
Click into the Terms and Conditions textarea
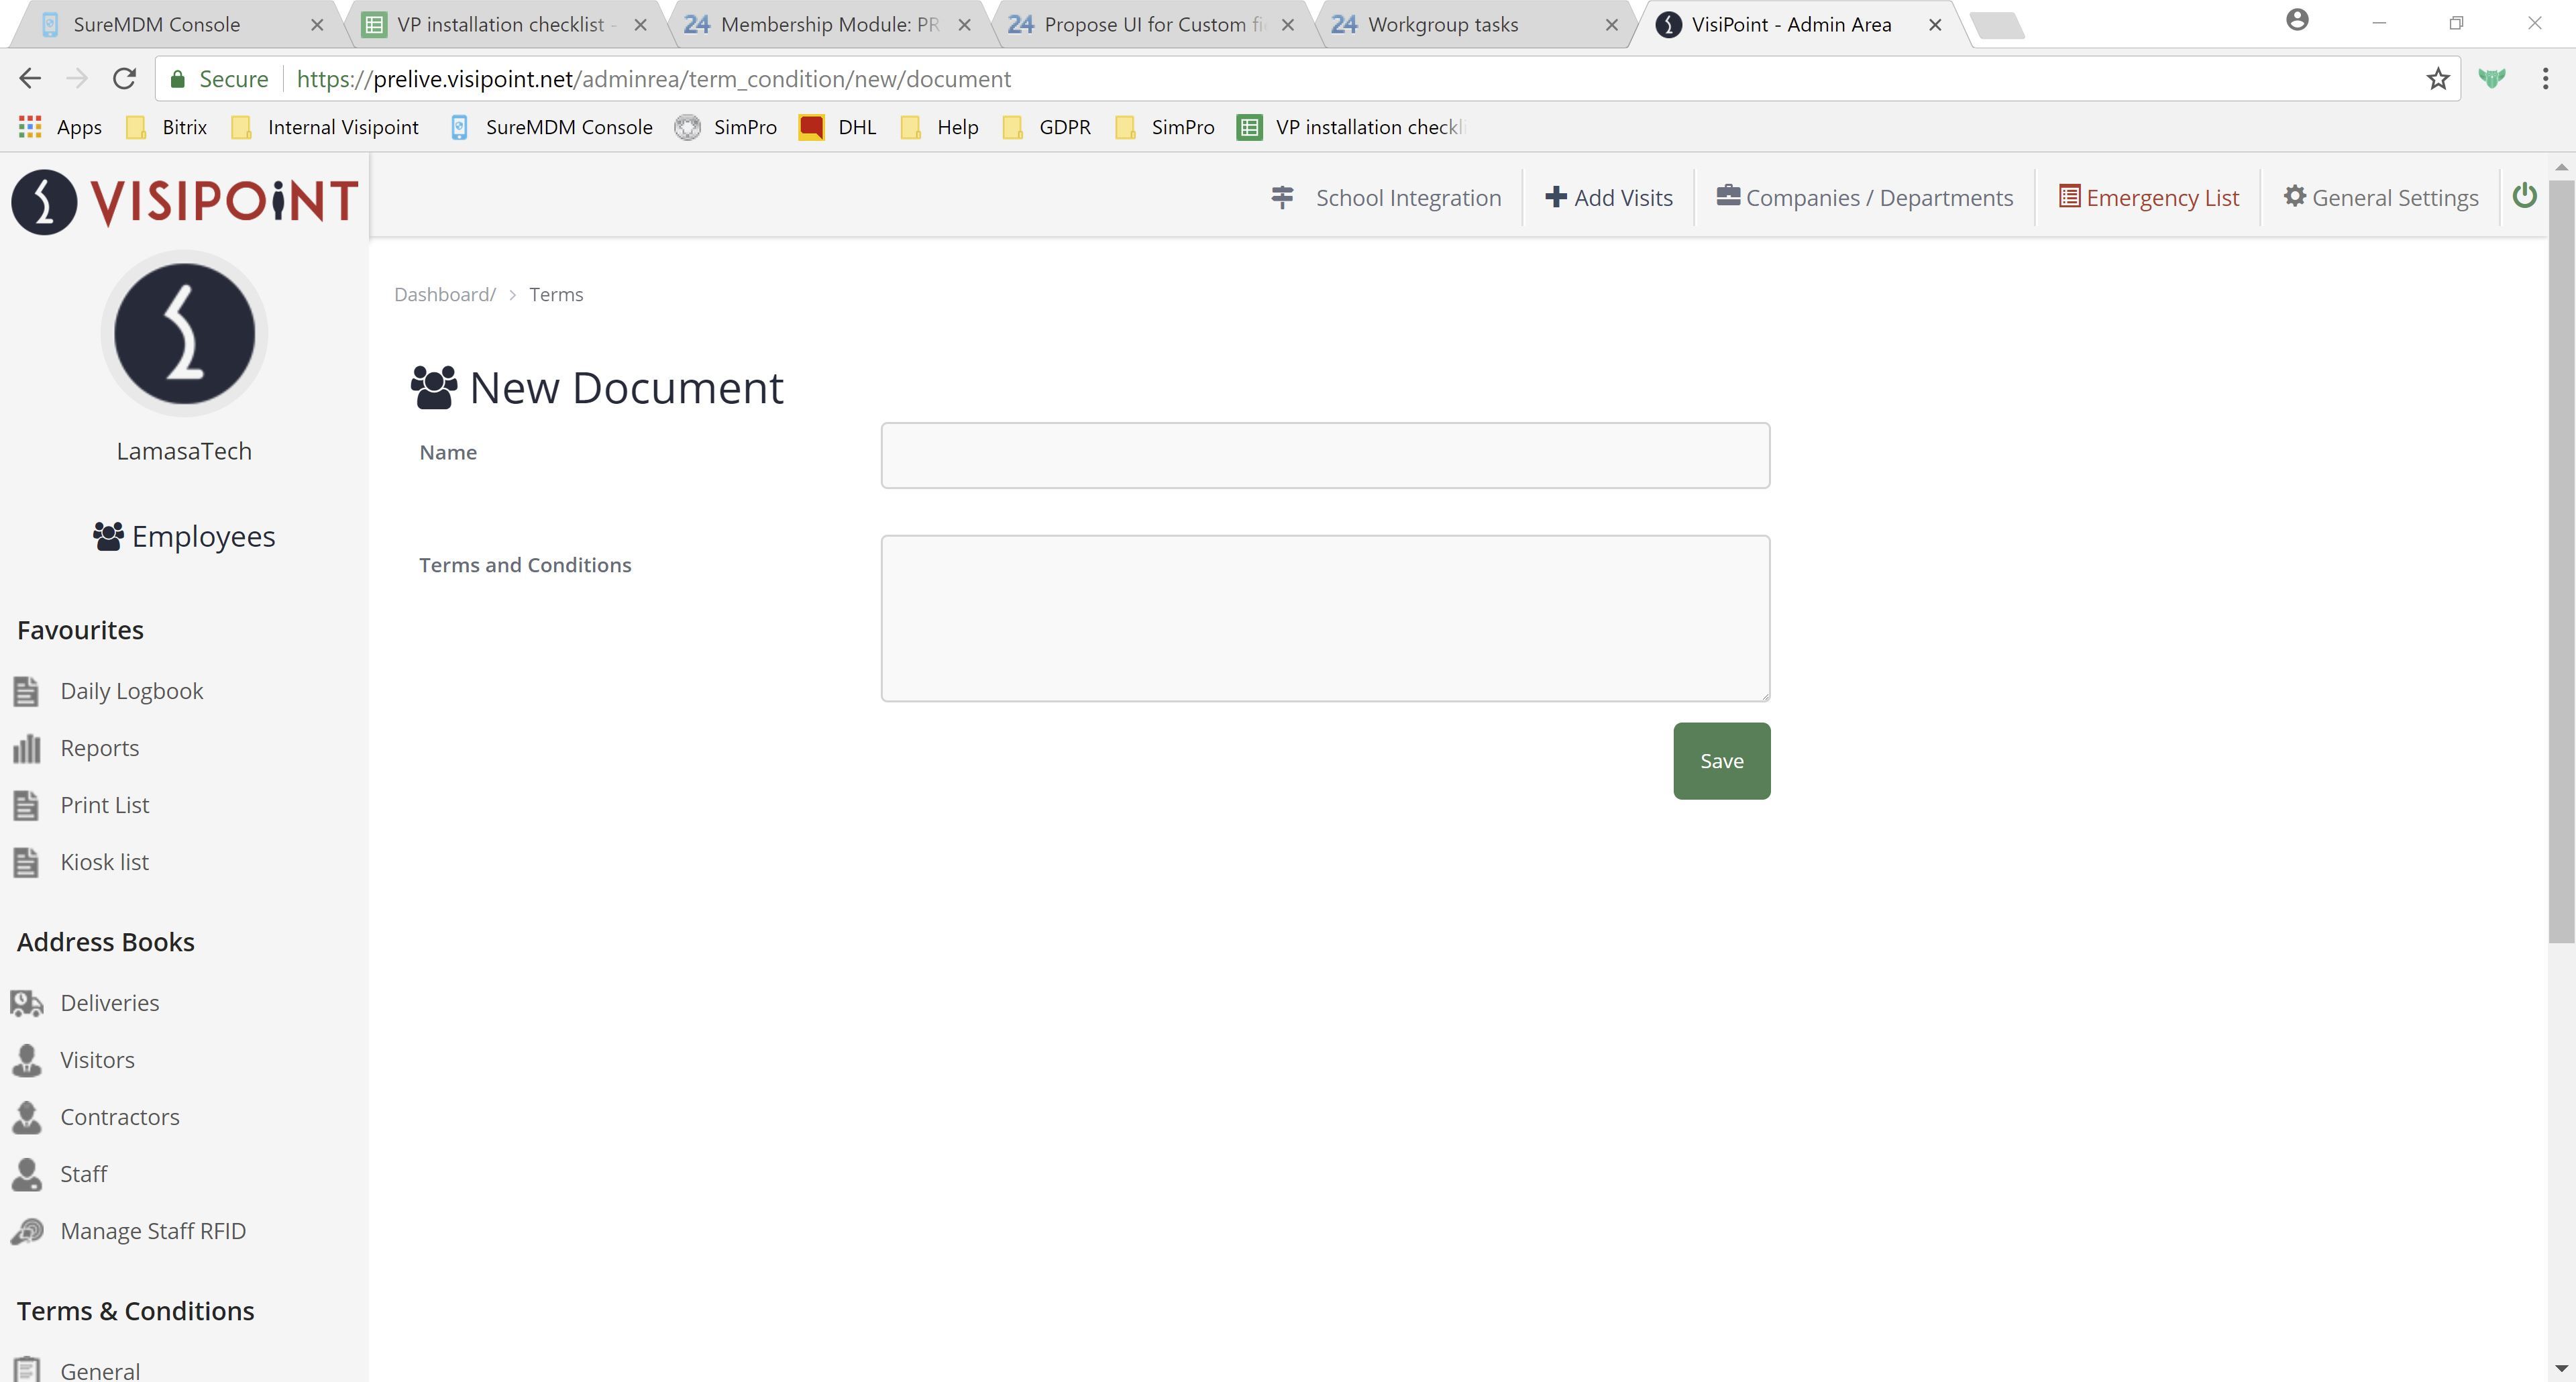click(1325, 618)
